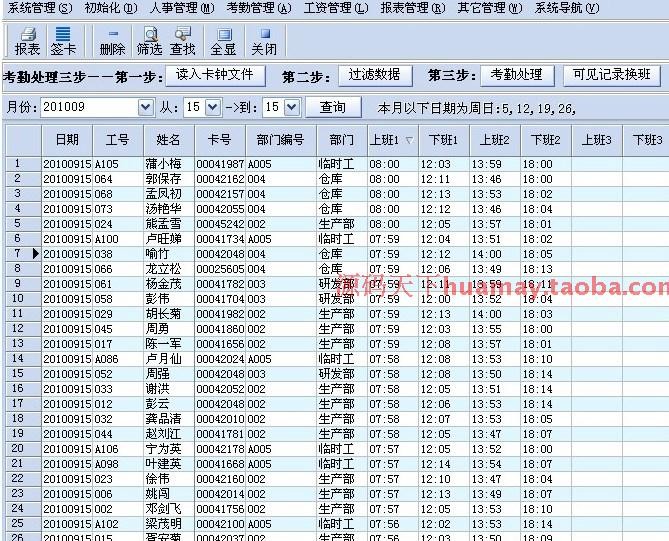Click the work number cell A100

(x=118, y=239)
